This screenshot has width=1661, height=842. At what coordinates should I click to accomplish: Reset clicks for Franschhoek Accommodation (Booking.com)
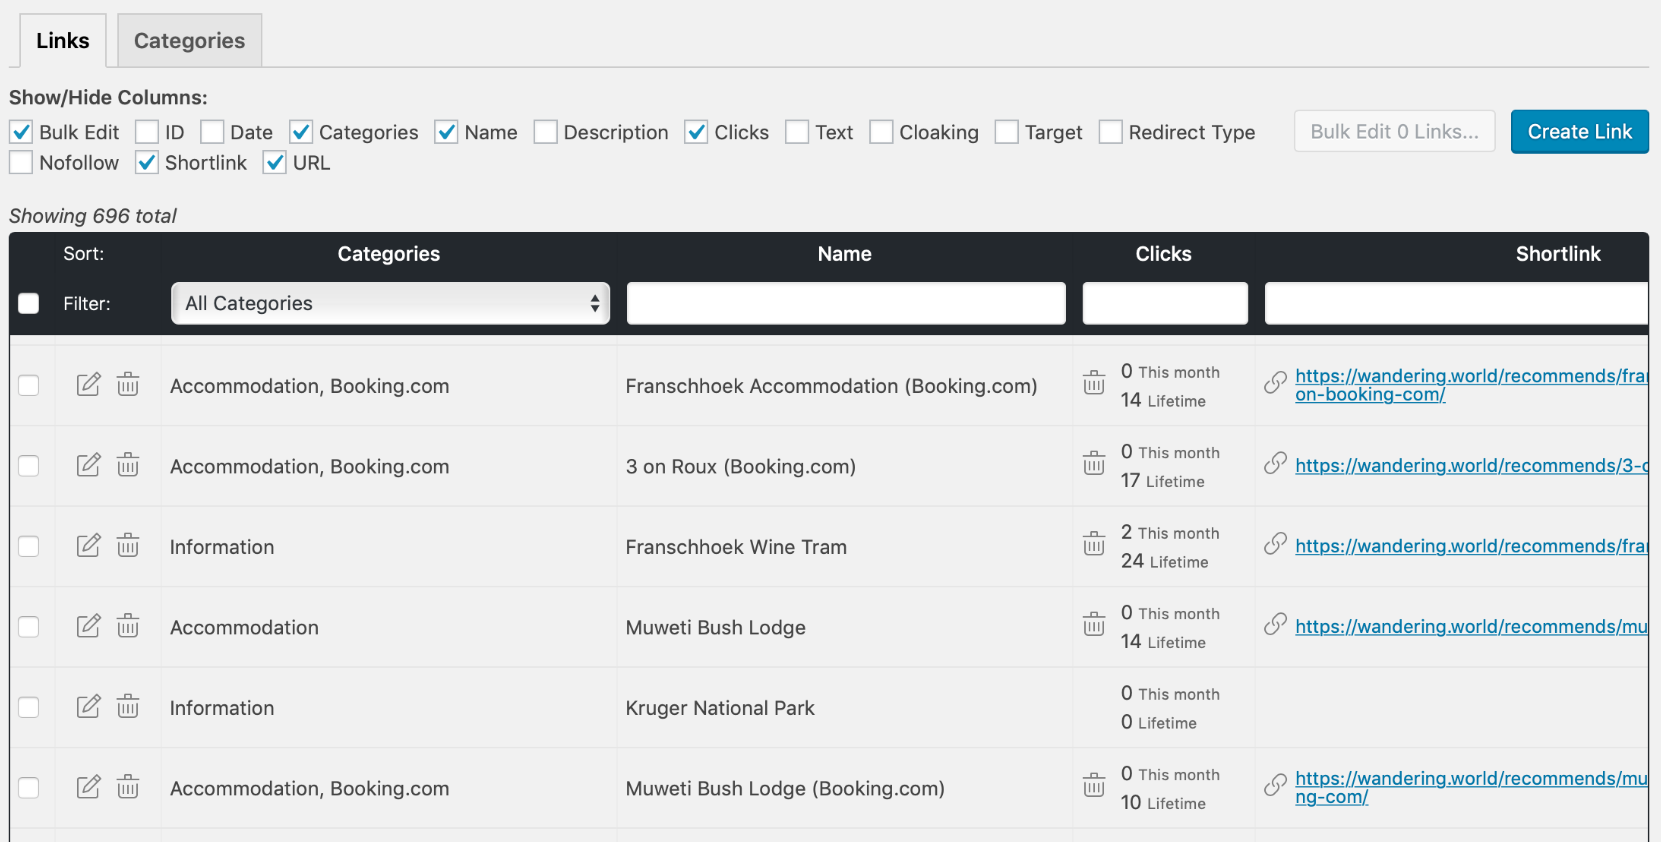click(1094, 384)
